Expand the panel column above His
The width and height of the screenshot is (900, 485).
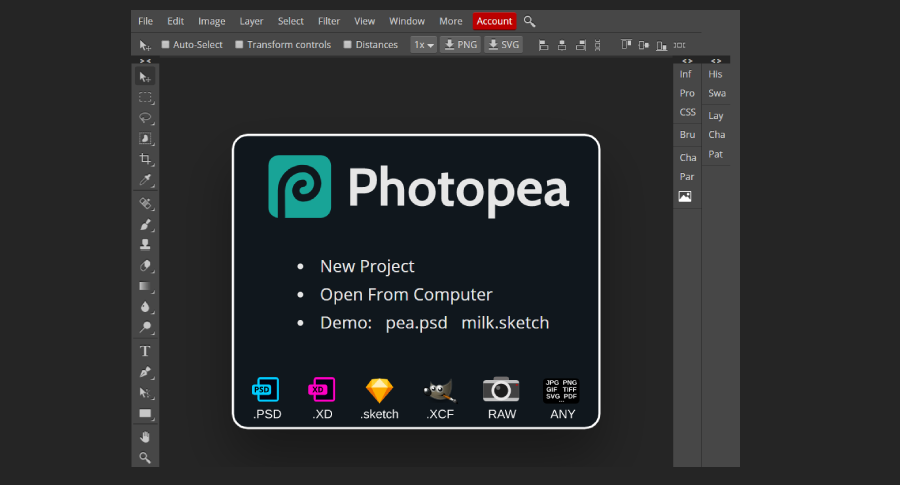point(716,60)
